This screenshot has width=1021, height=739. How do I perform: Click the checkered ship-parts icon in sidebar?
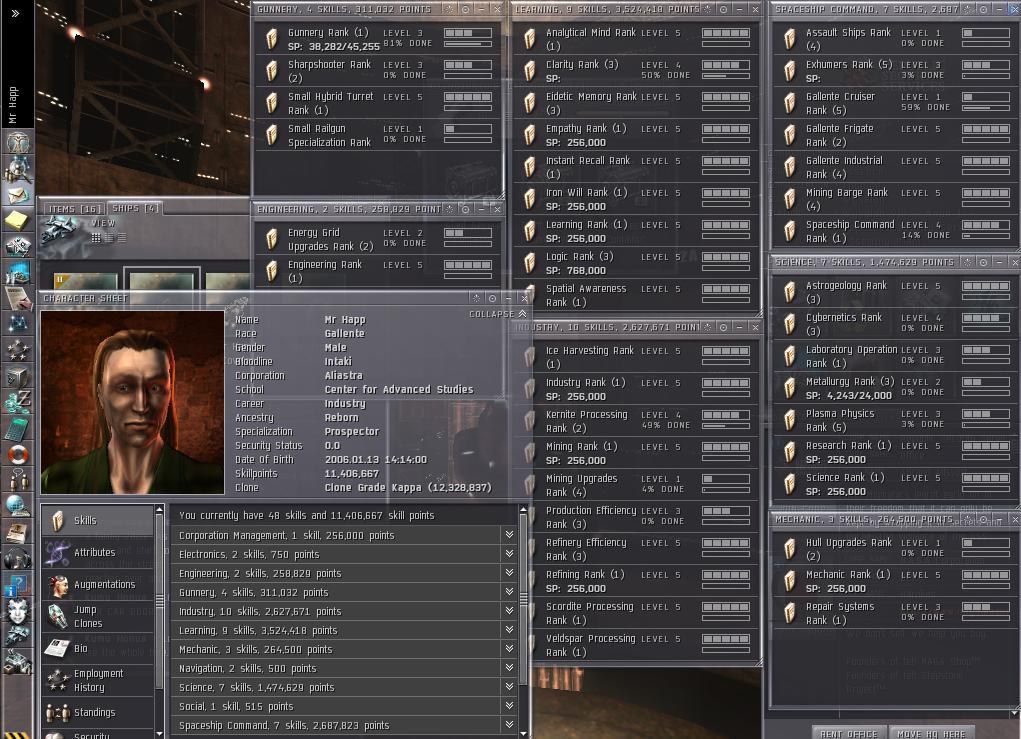(x=18, y=247)
